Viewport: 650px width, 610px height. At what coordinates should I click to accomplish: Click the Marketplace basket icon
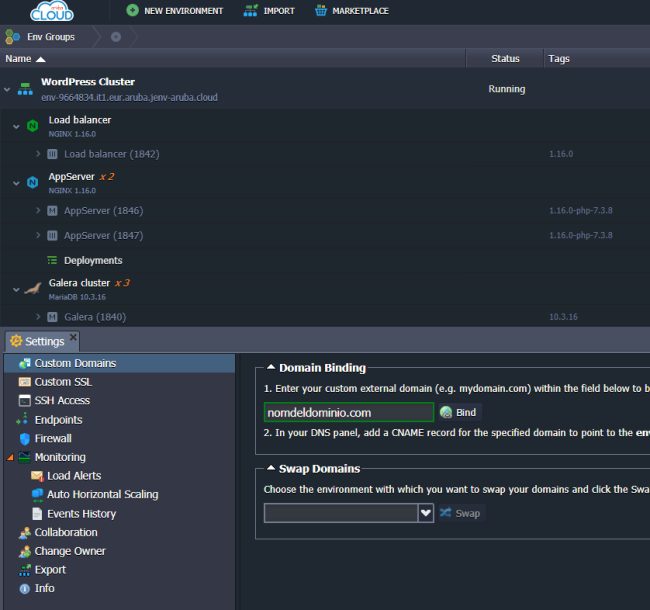(x=321, y=10)
